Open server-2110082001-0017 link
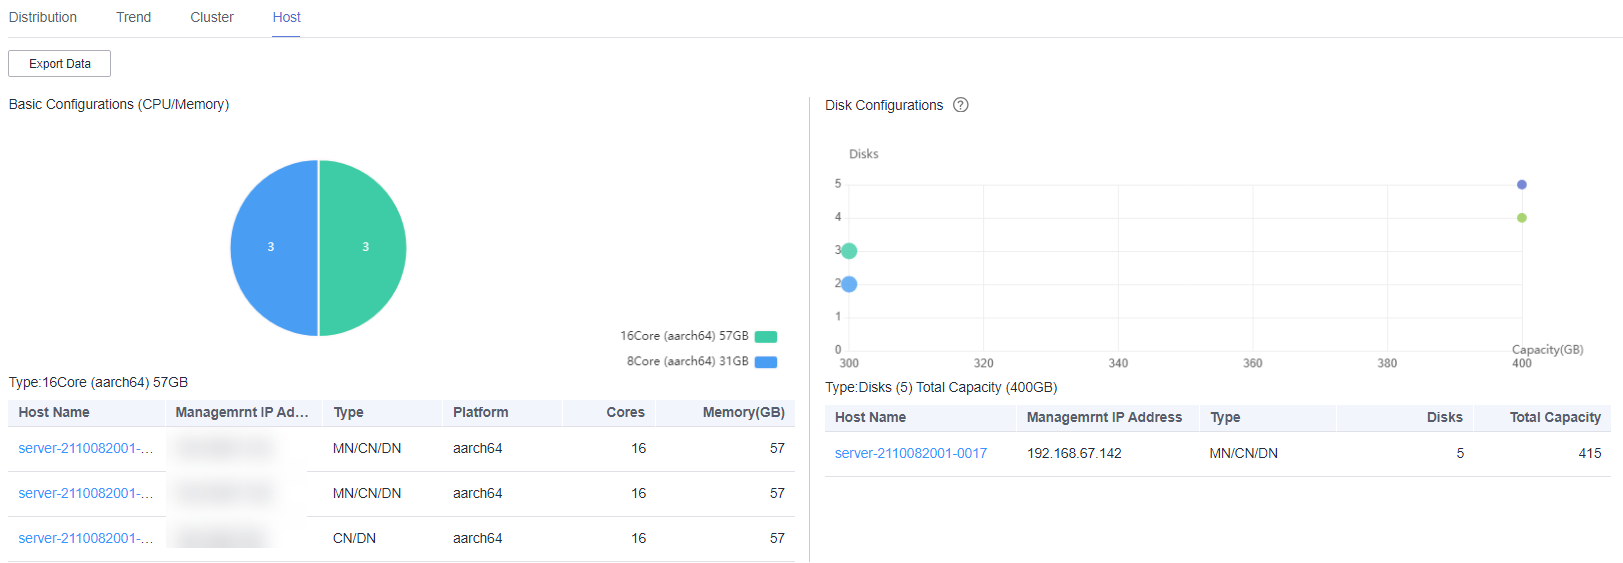The width and height of the screenshot is (1623, 563). pyautogui.click(x=911, y=453)
